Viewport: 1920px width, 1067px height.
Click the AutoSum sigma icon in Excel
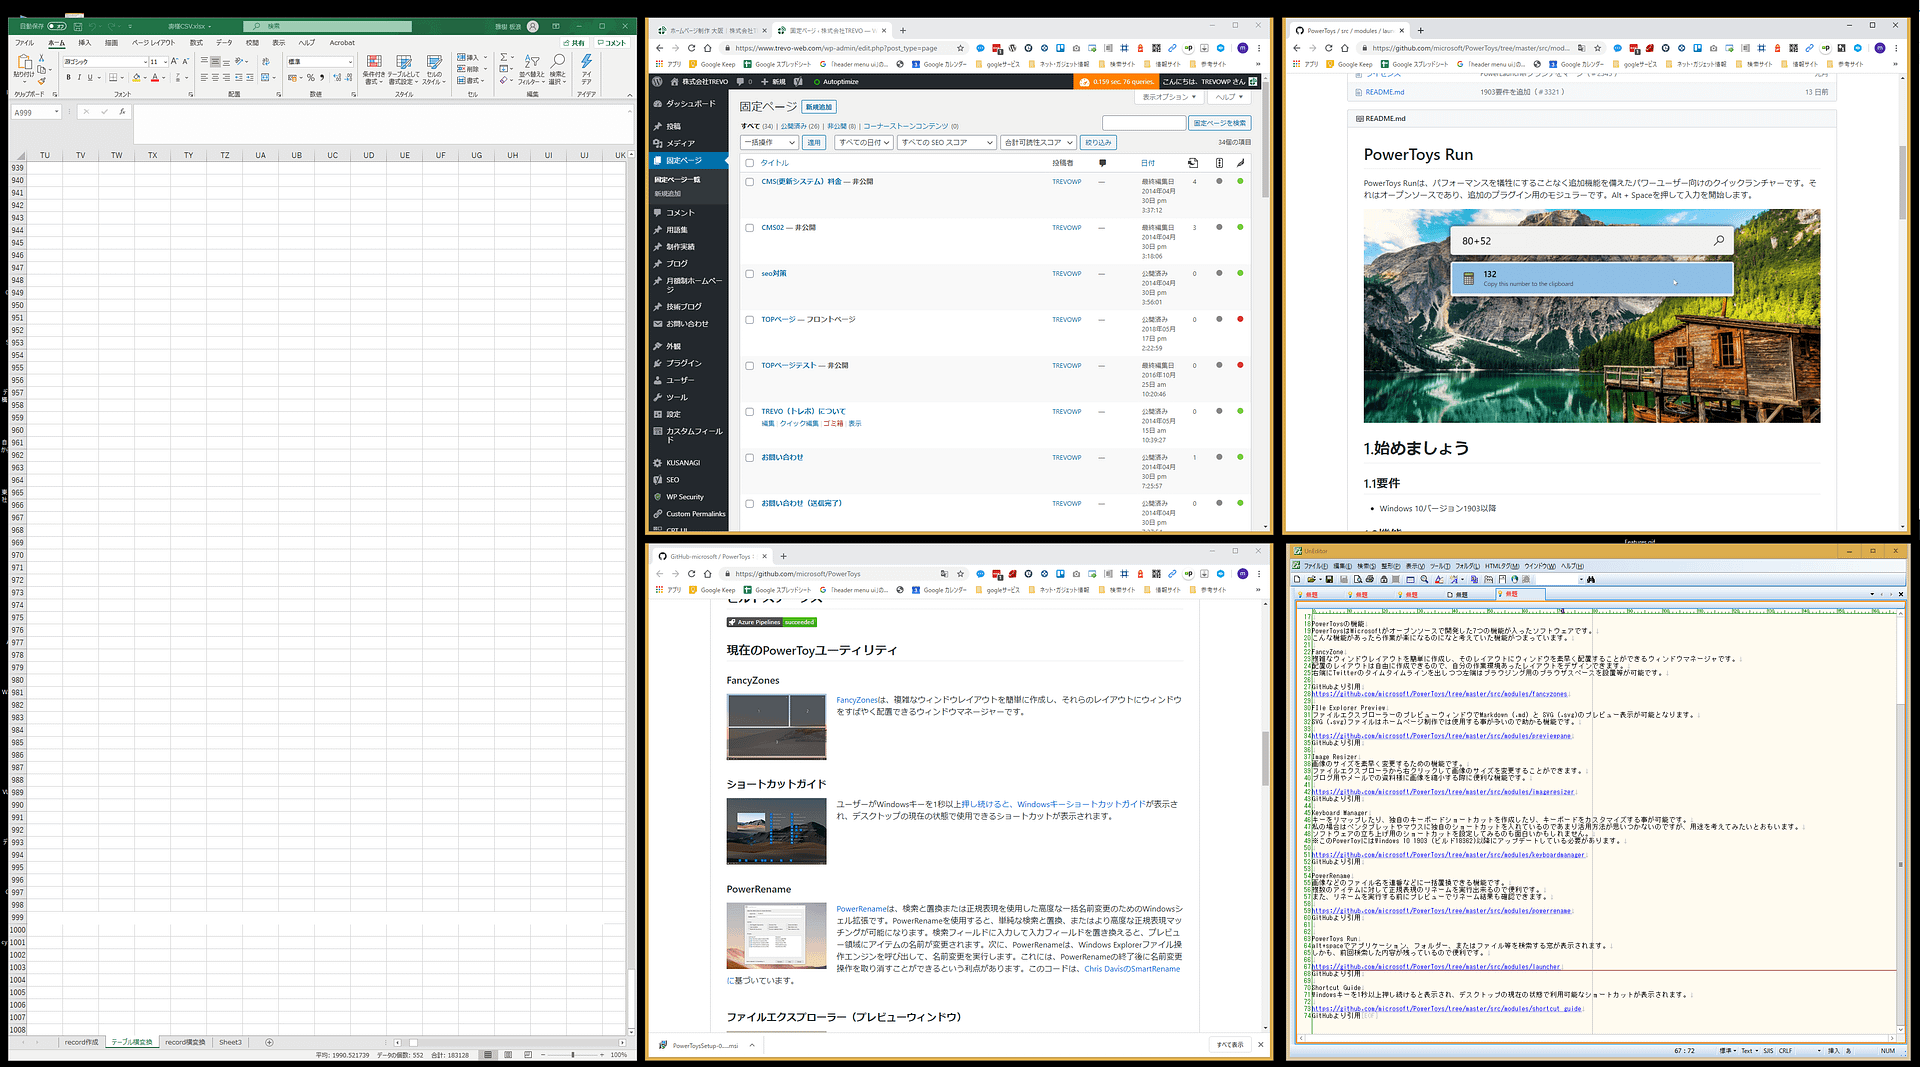pyautogui.click(x=505, y=58)
